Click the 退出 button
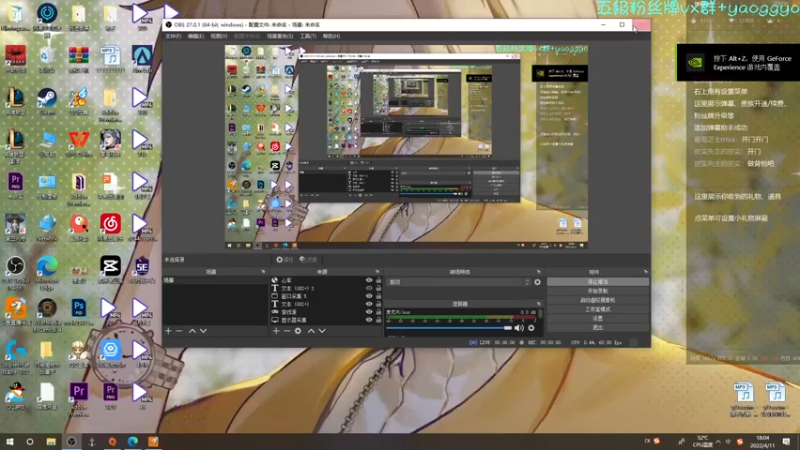 [598, 328]
